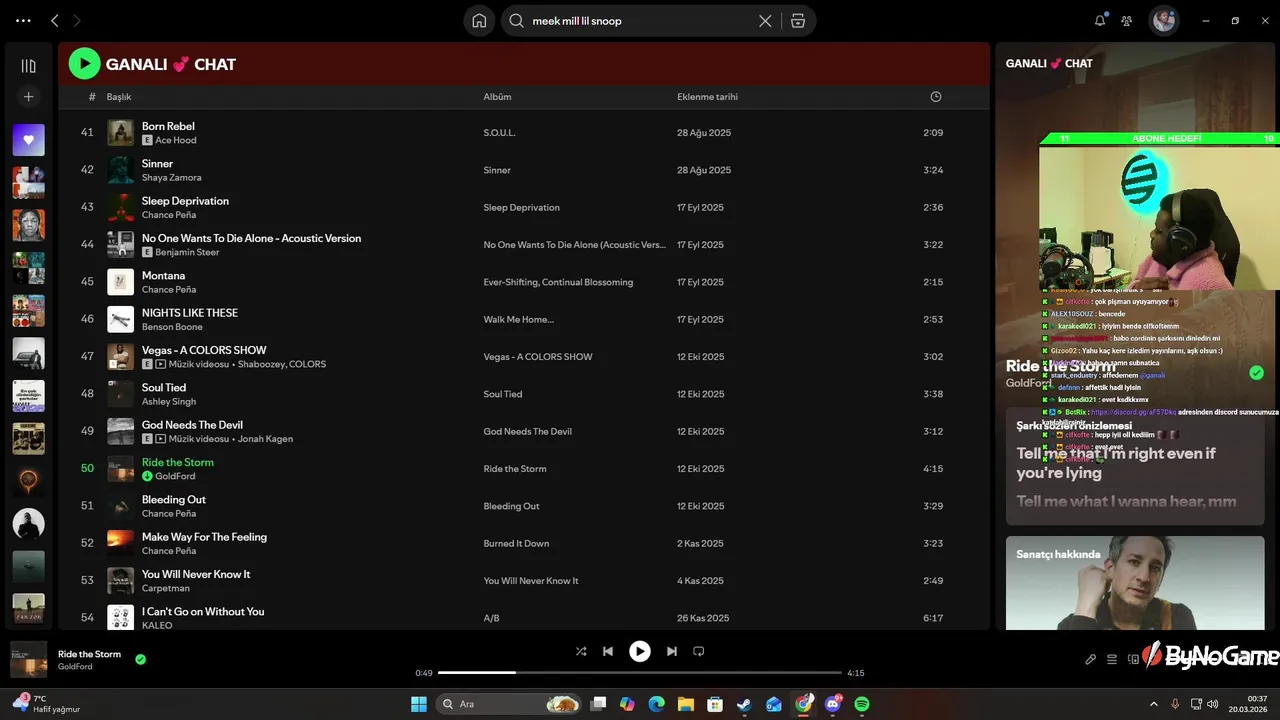Collapse Your Library sidebar icon

(x=28, y=66)
